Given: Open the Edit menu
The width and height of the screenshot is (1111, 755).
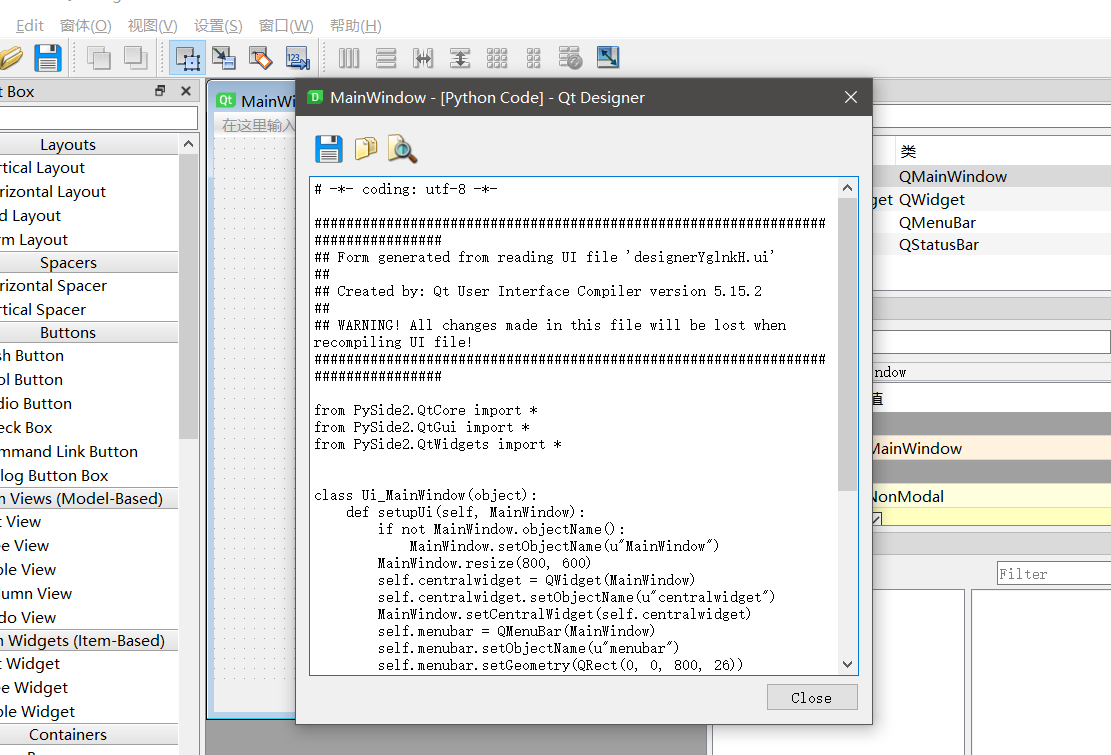Looking at the screenshot, I should (x=30, y=25).
